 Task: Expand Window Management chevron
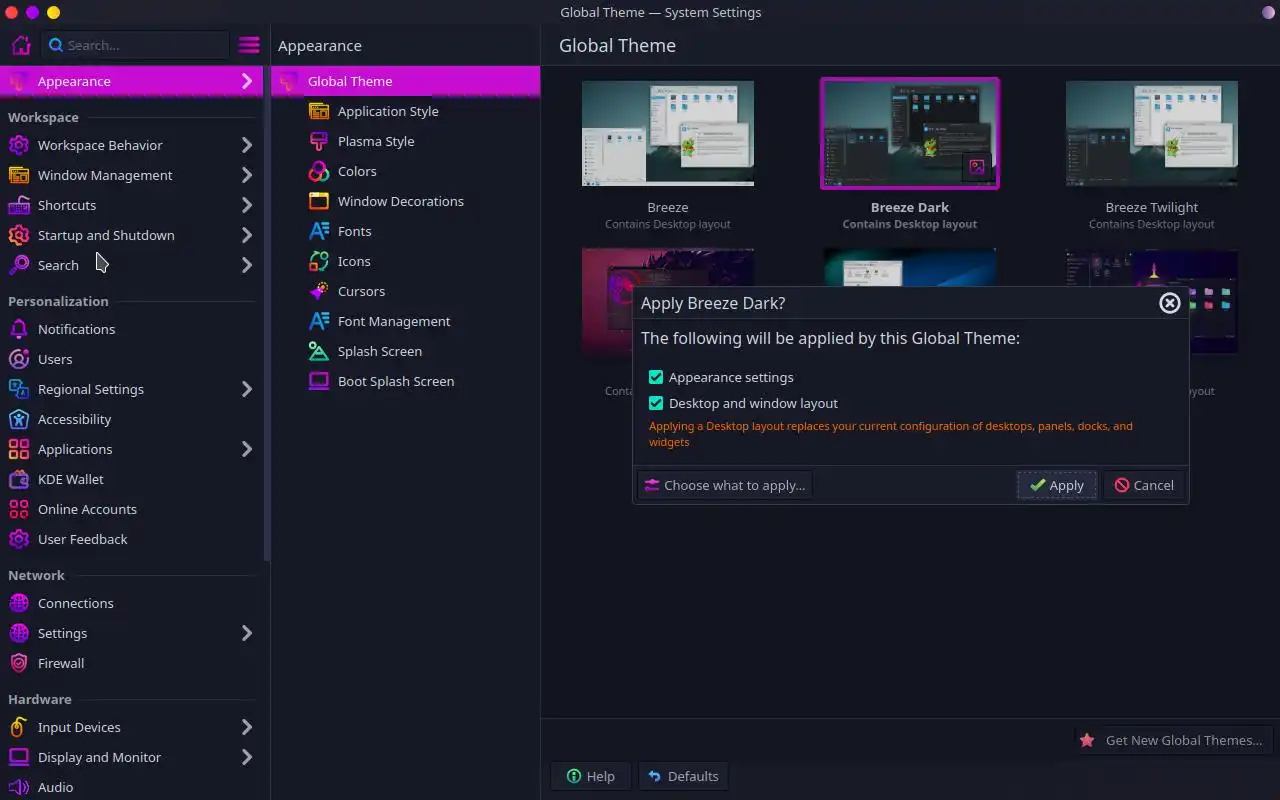coord(247,175)
